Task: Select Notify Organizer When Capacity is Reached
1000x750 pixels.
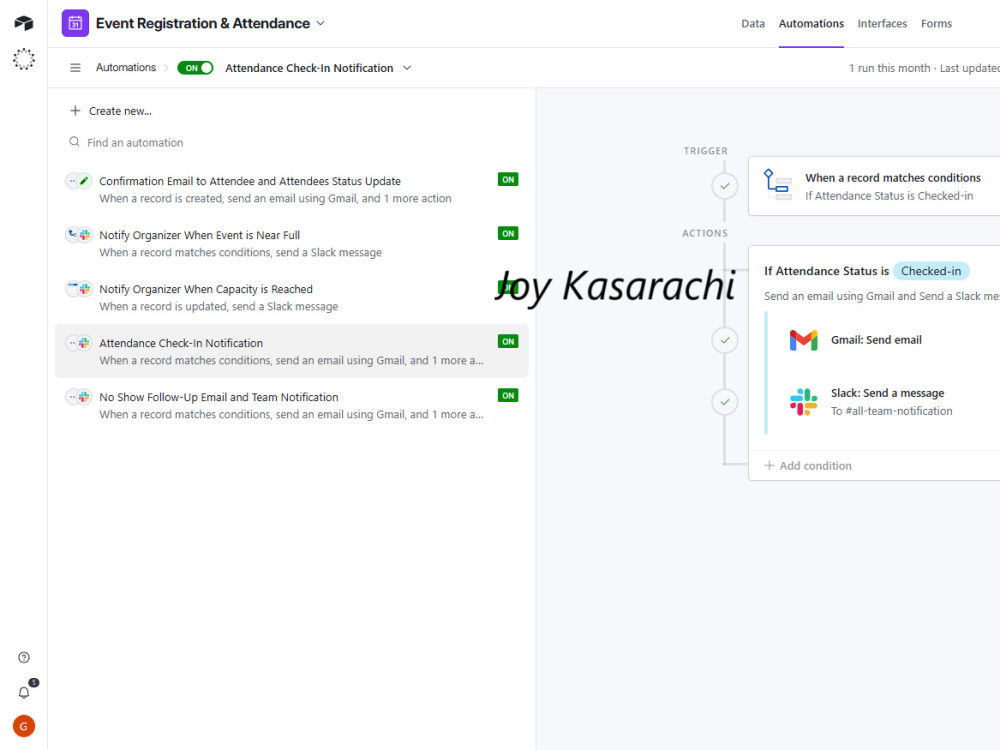Action: pos(205,289)
